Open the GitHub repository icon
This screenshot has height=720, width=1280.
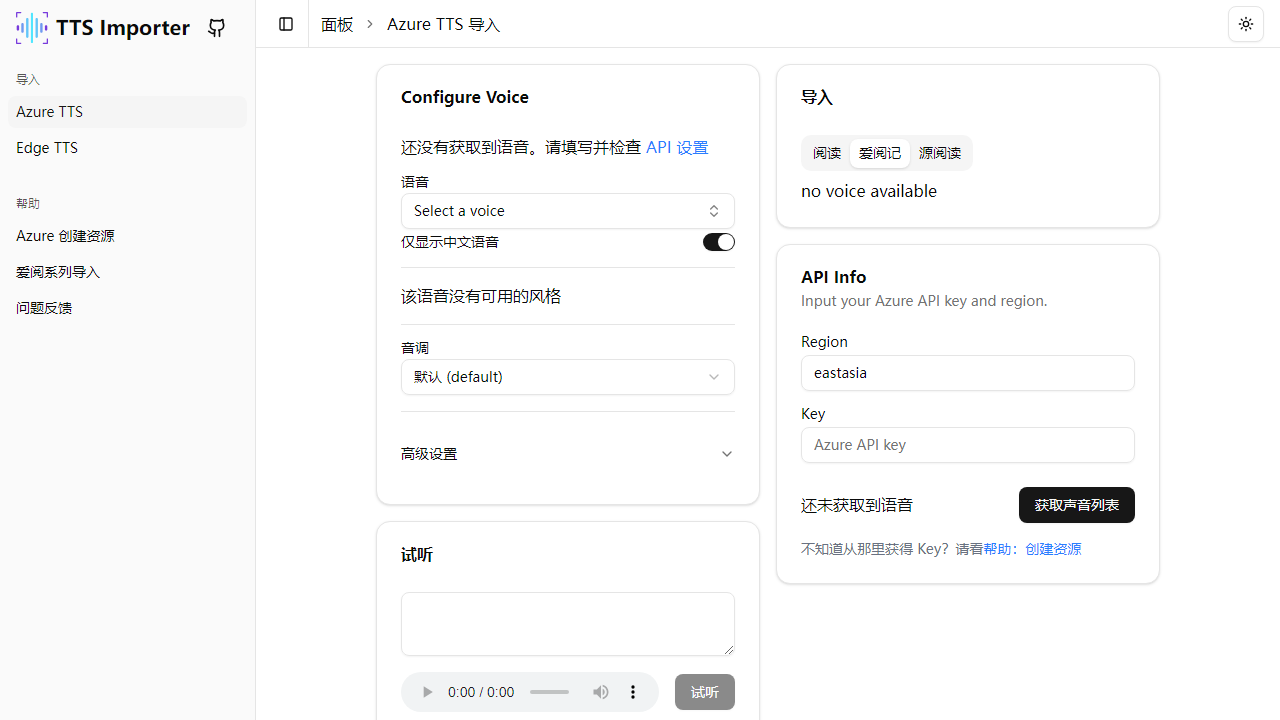pyautogui.click(x=216, y=28)
